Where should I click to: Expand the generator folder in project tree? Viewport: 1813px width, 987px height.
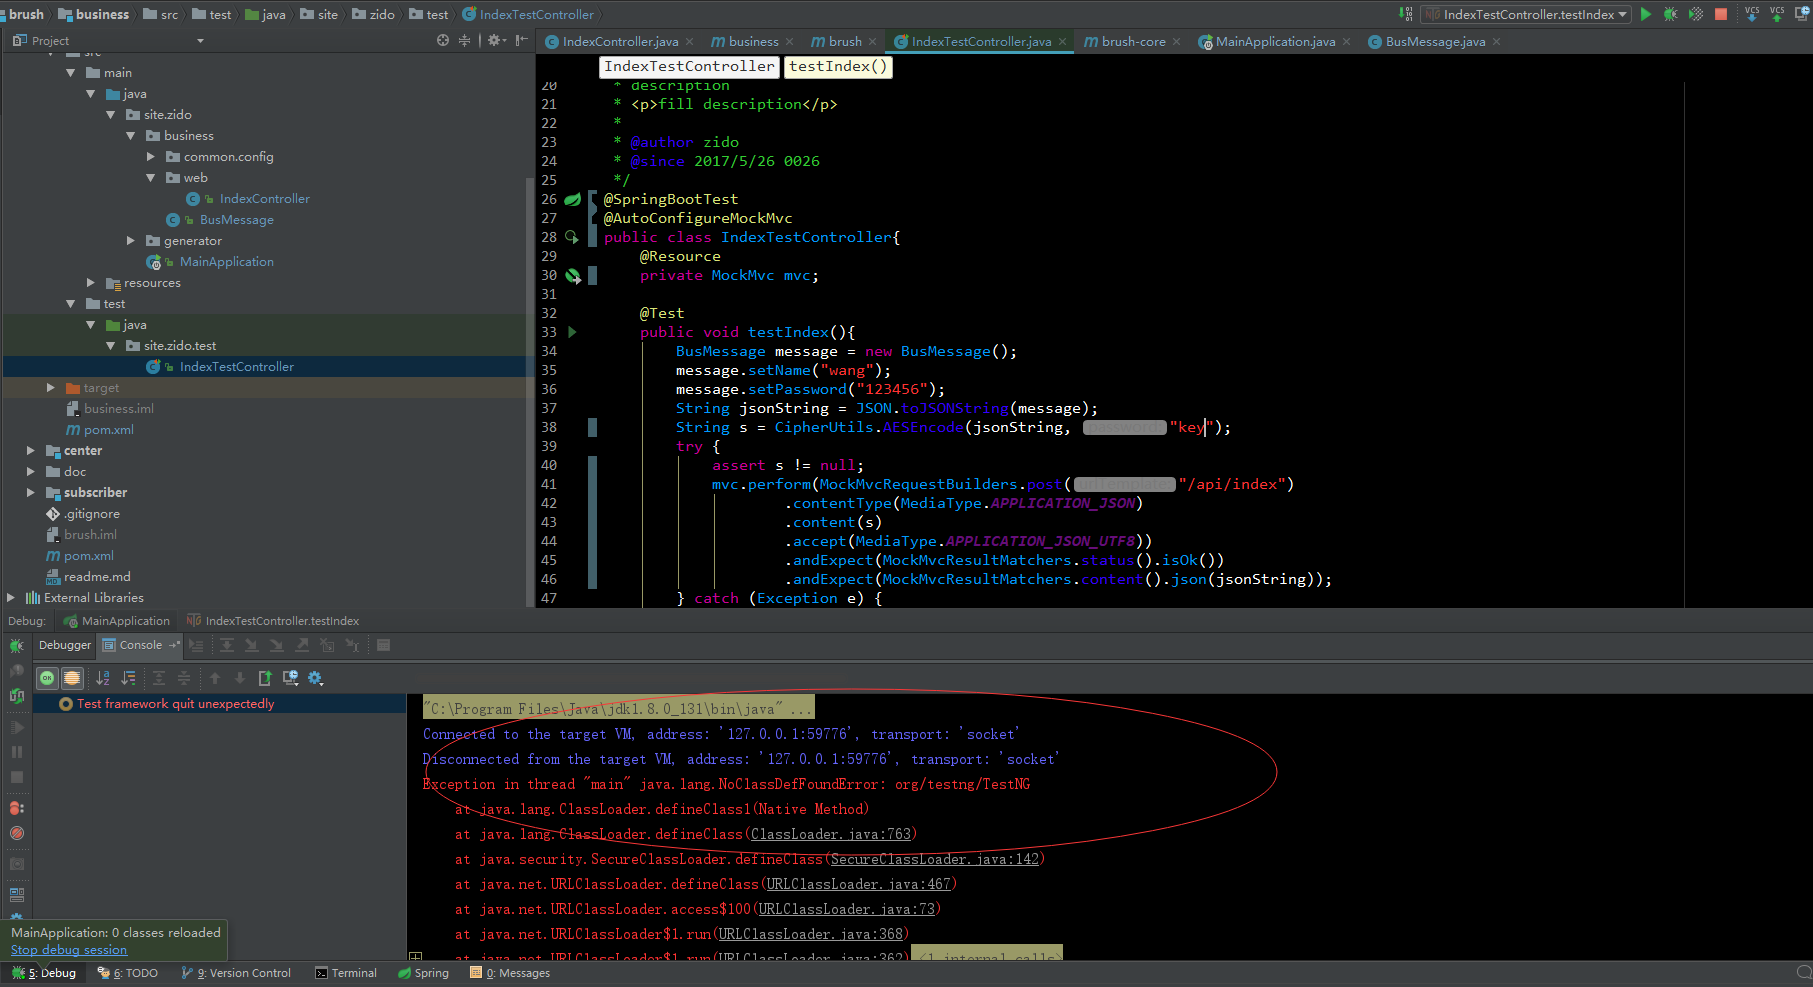tap(131, 241)
